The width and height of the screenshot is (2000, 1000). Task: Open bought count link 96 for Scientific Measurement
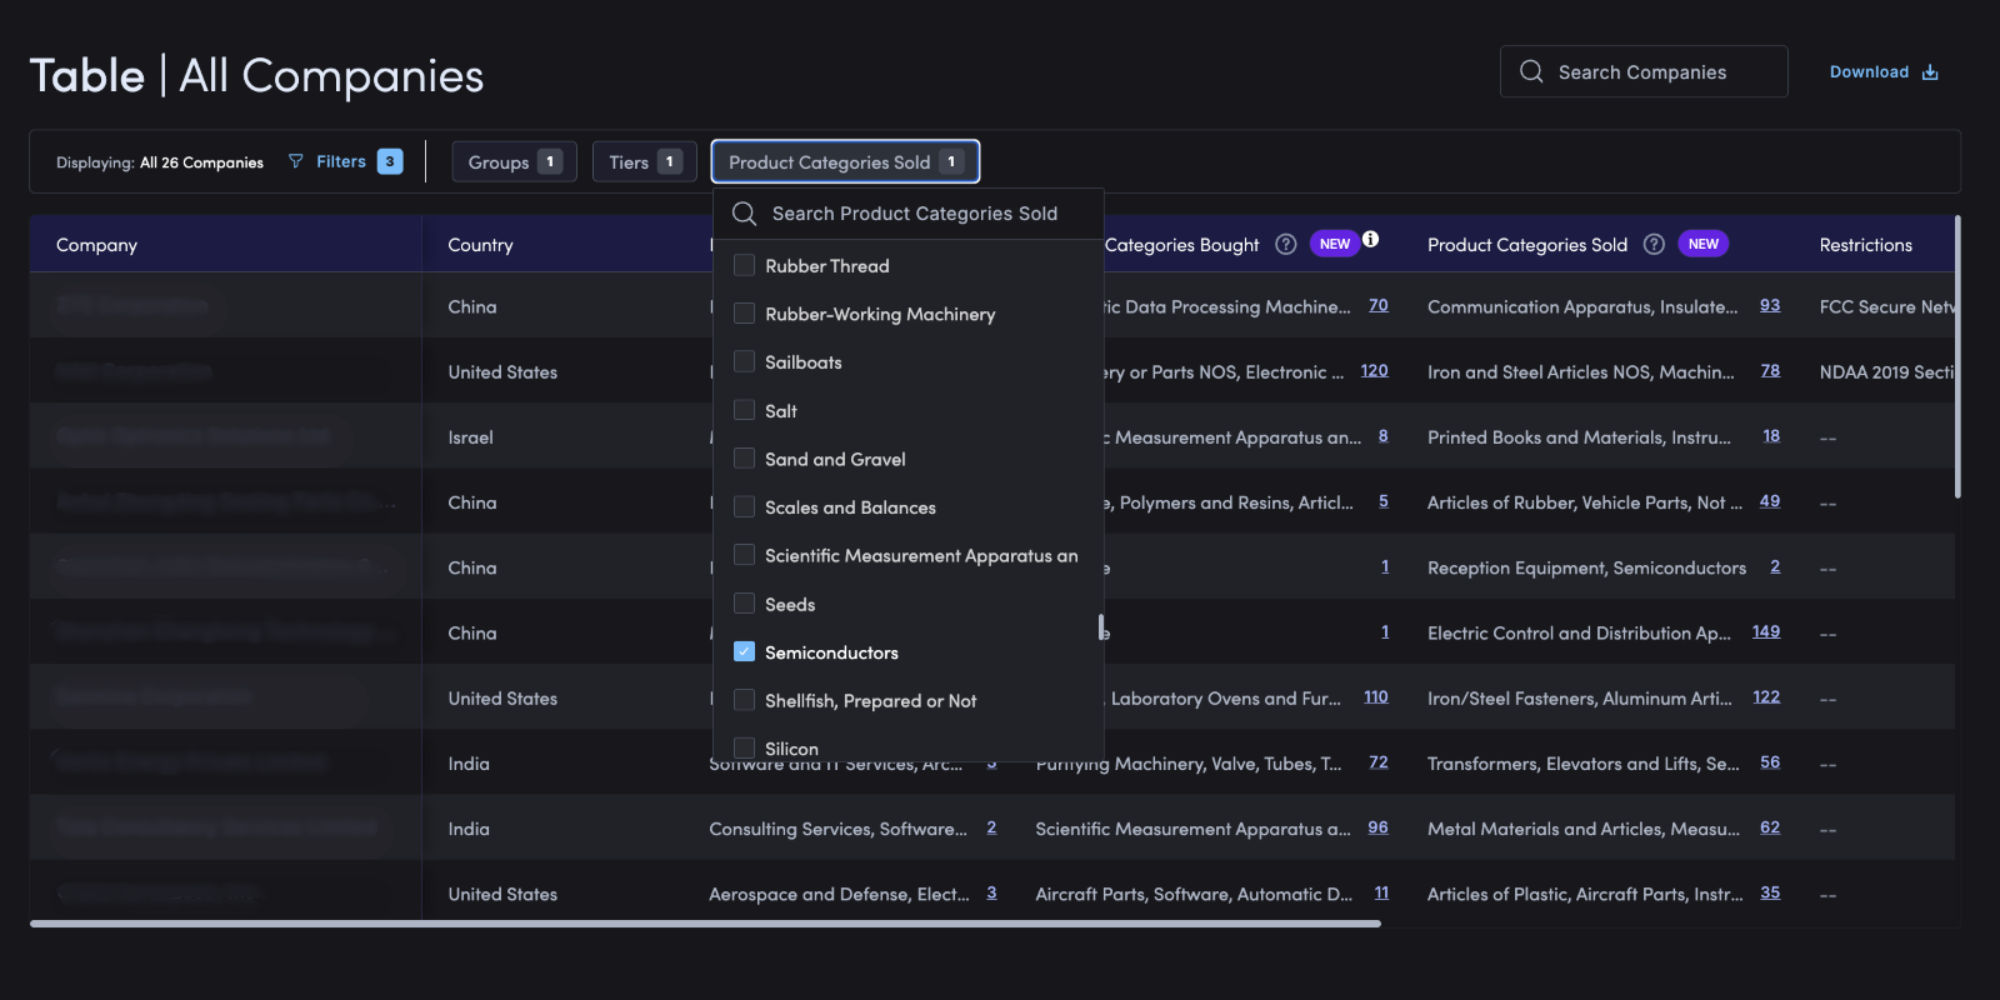coord(1378,827)
